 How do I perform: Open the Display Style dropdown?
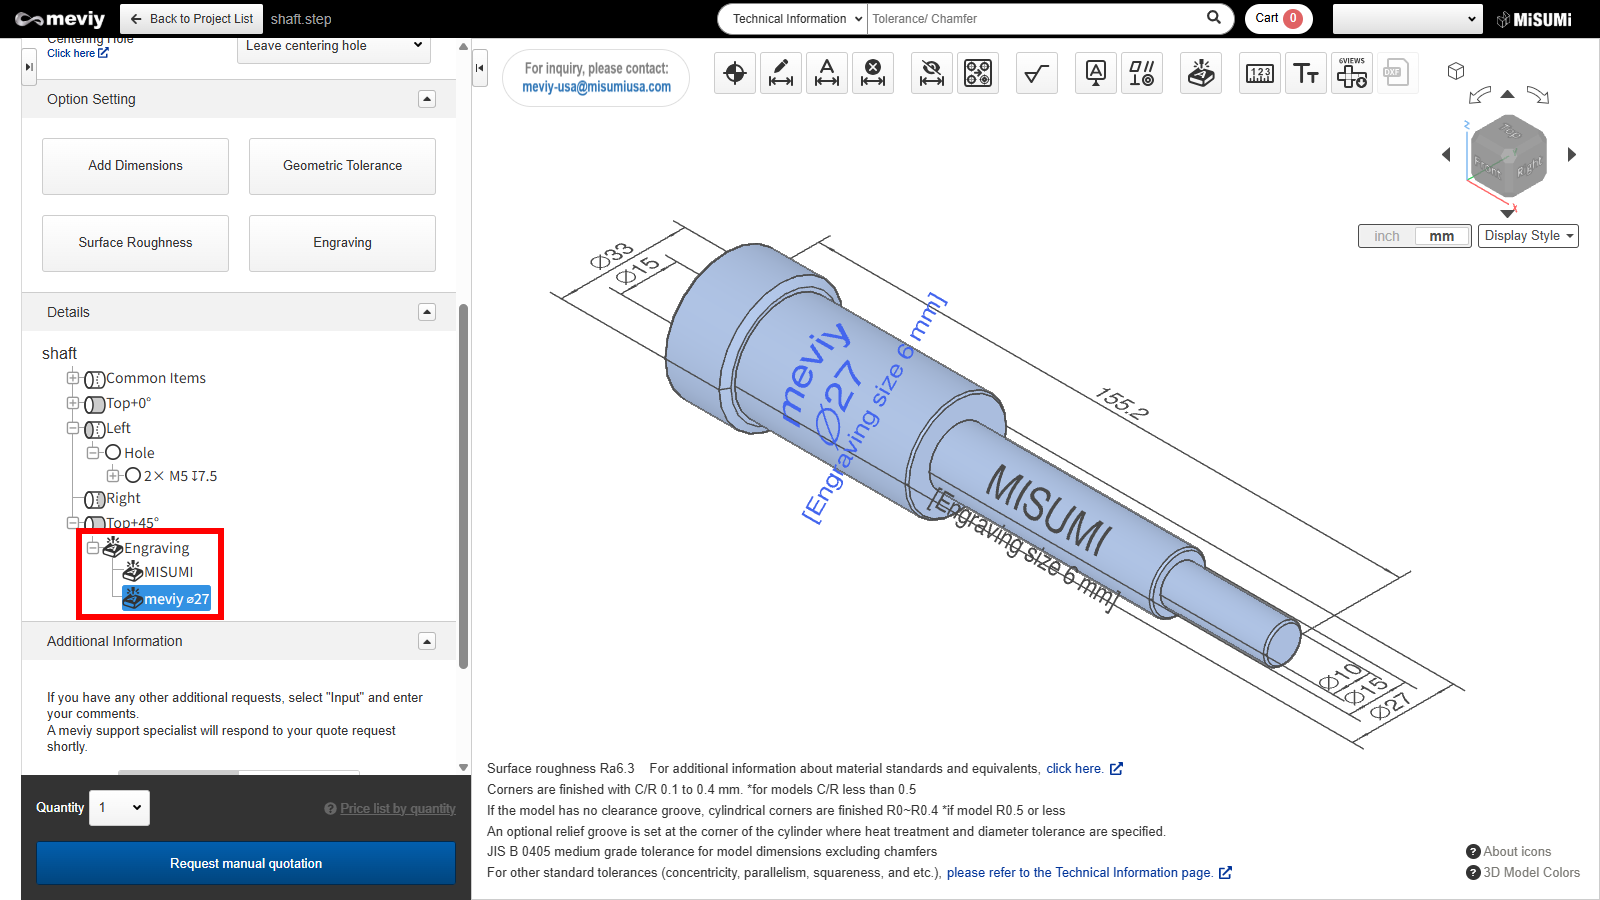[1528, 236]
